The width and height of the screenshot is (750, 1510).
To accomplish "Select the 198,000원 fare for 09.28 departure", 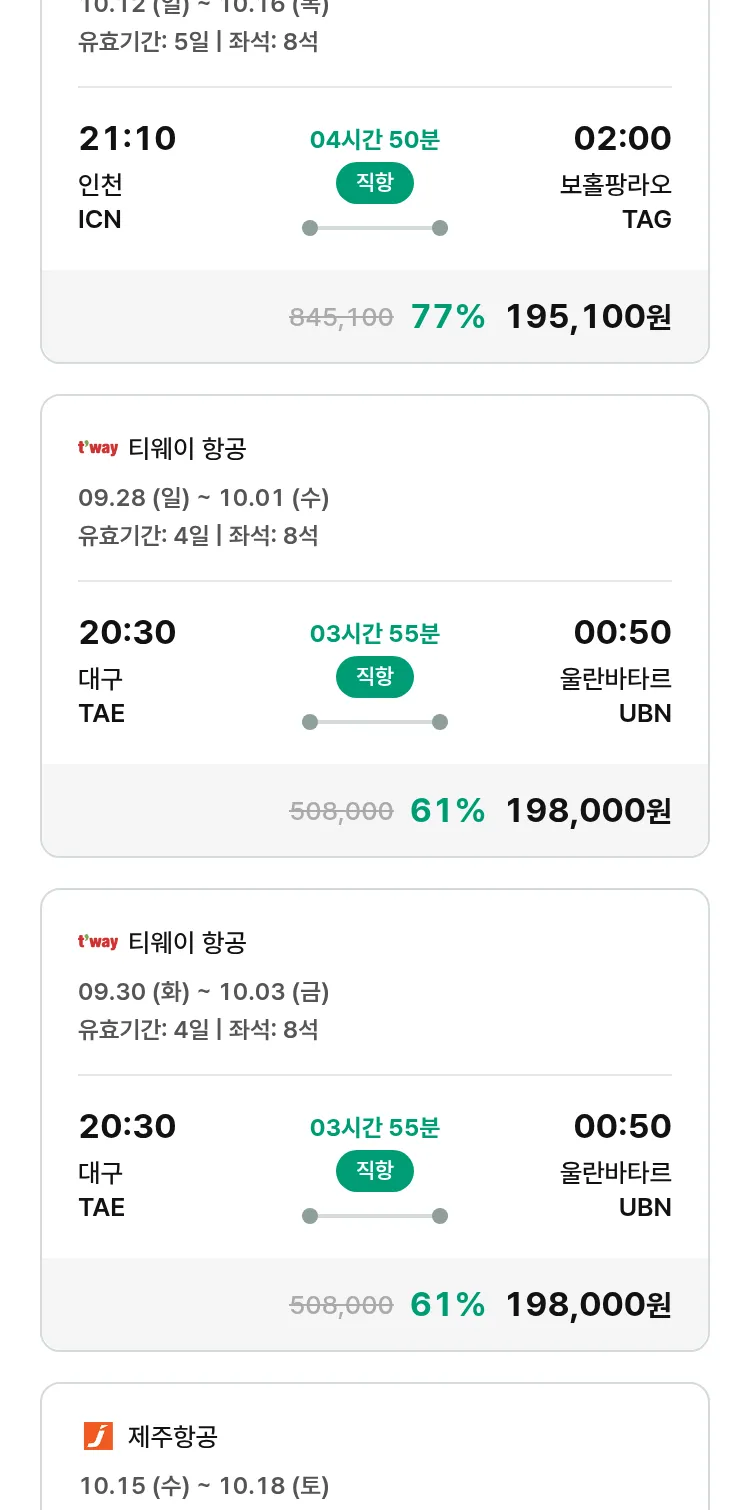I will pos(588,811).
